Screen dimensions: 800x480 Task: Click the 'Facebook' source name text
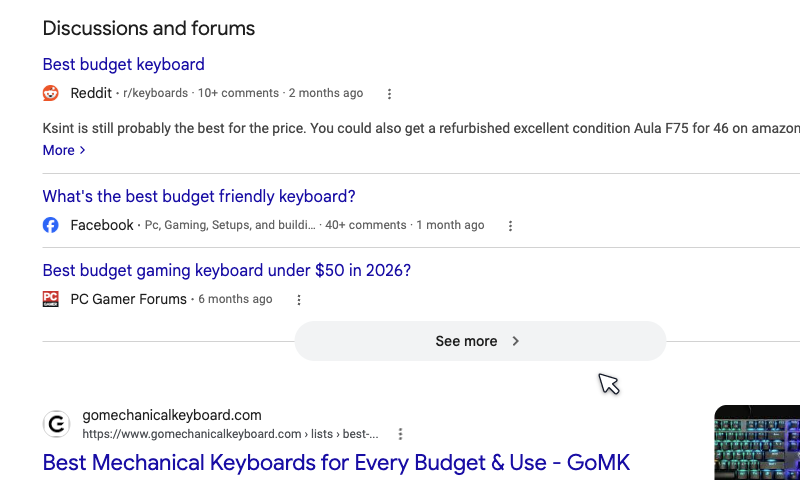(x=102, y=225)
